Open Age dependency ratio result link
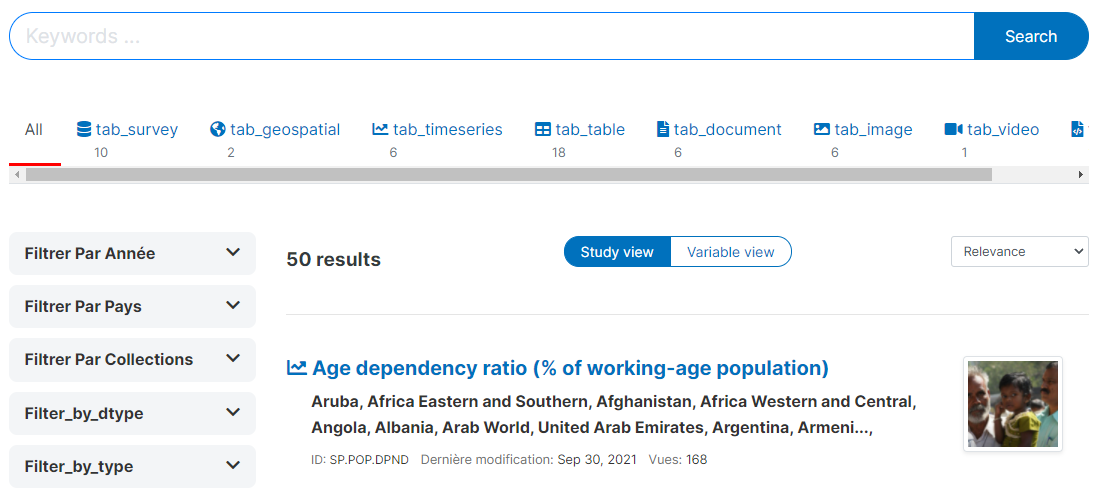This screenshot has width=1098, height=502. 570,368
